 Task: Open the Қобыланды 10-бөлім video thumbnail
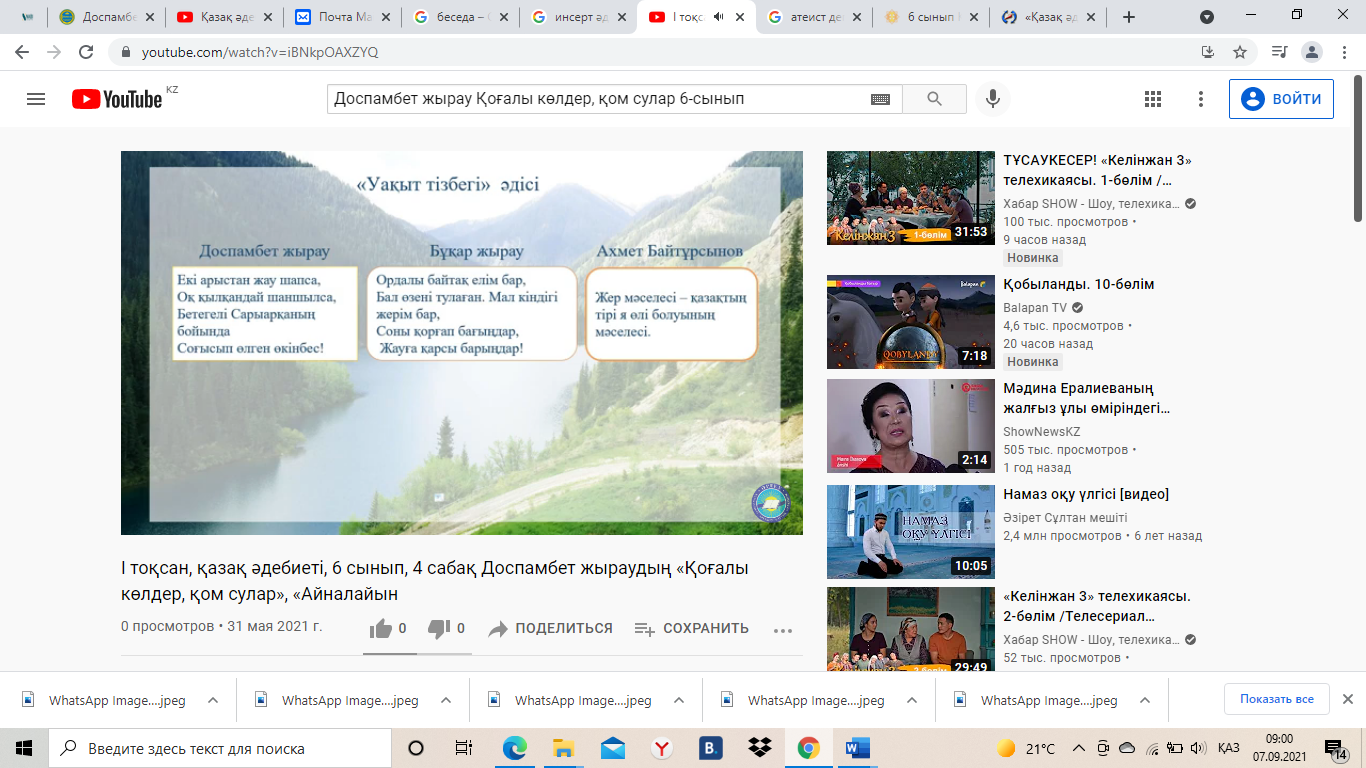coord(910,322)
